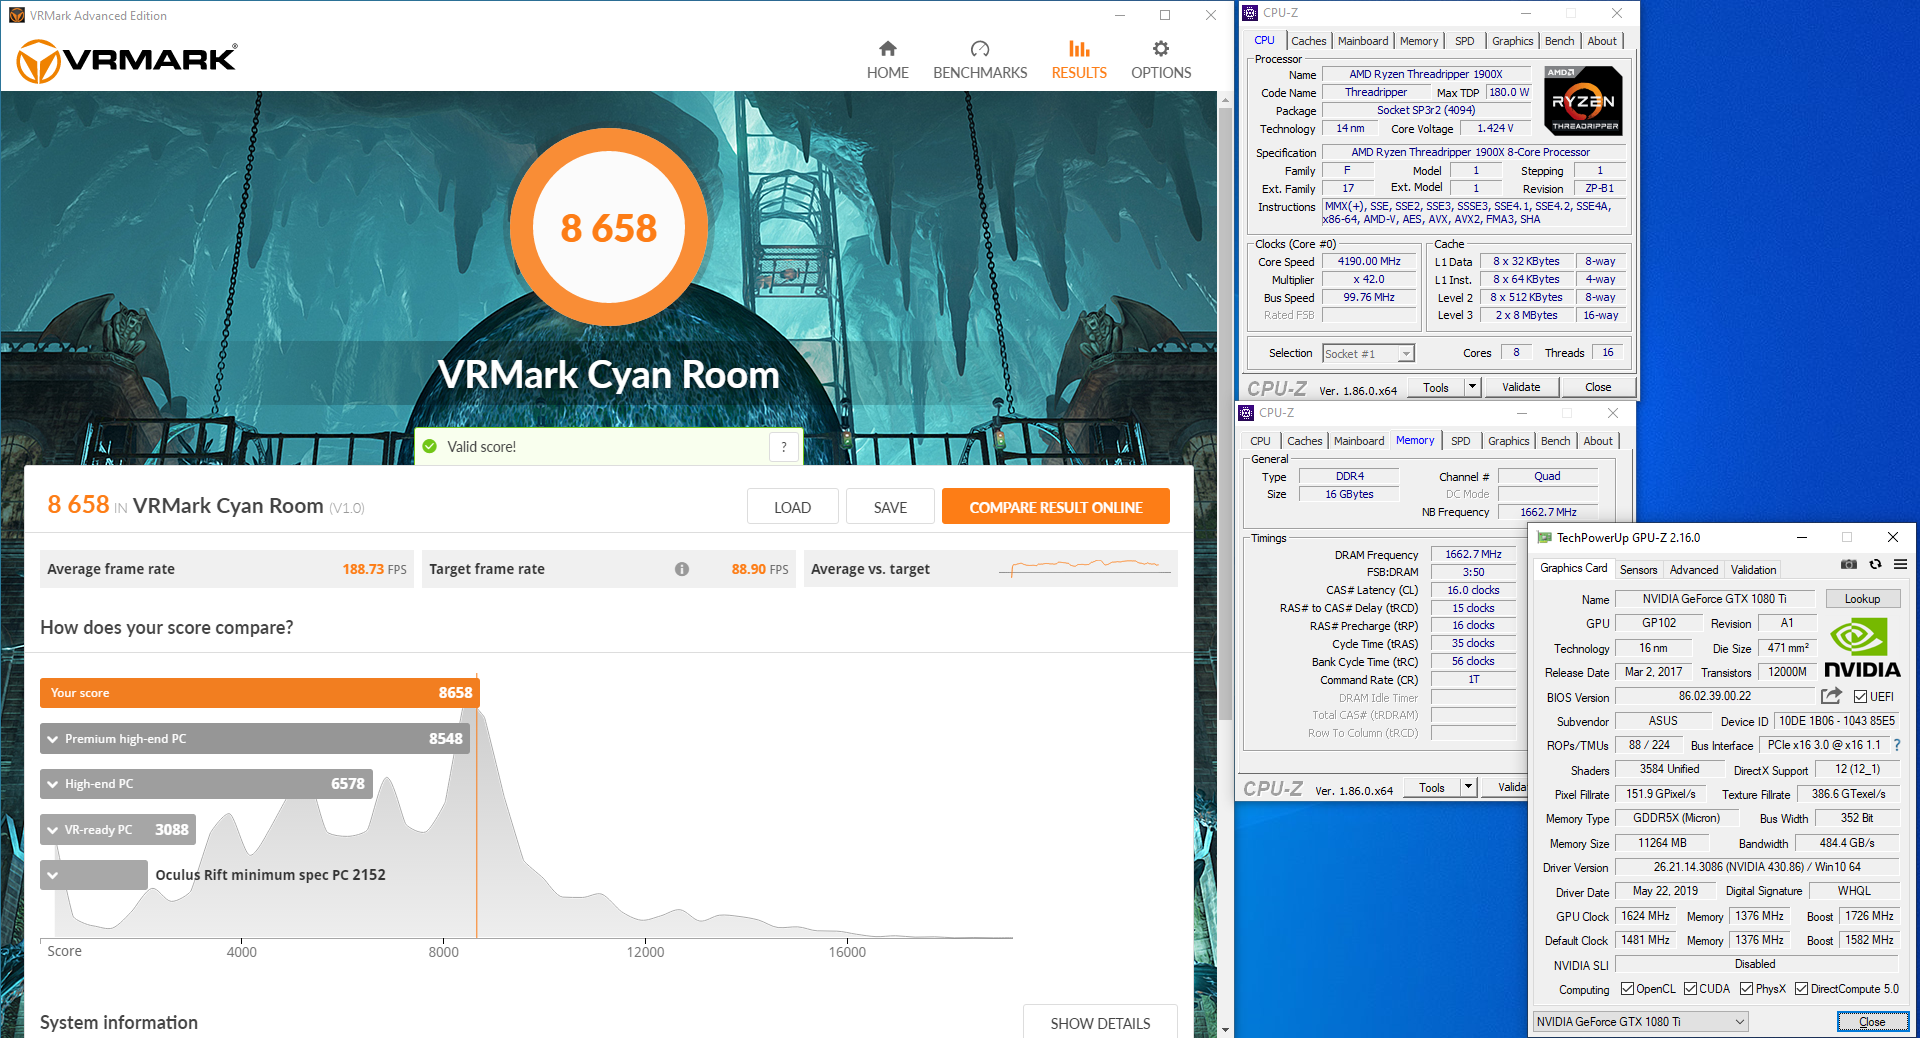The height and width of the screenshot is (1038, 1920).
Task: Open the Tools dropdown arrow in lower CPU-Z
Action: pyautogui.click(x=1468, y=787)
